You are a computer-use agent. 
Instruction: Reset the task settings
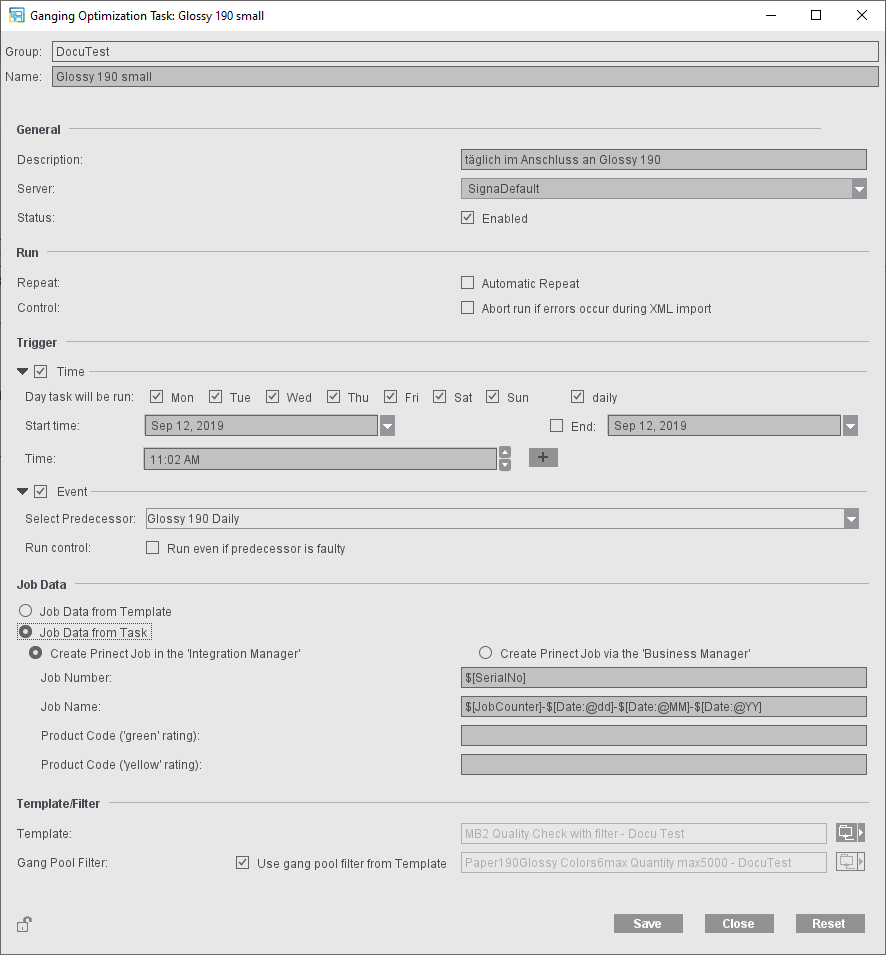830,923
